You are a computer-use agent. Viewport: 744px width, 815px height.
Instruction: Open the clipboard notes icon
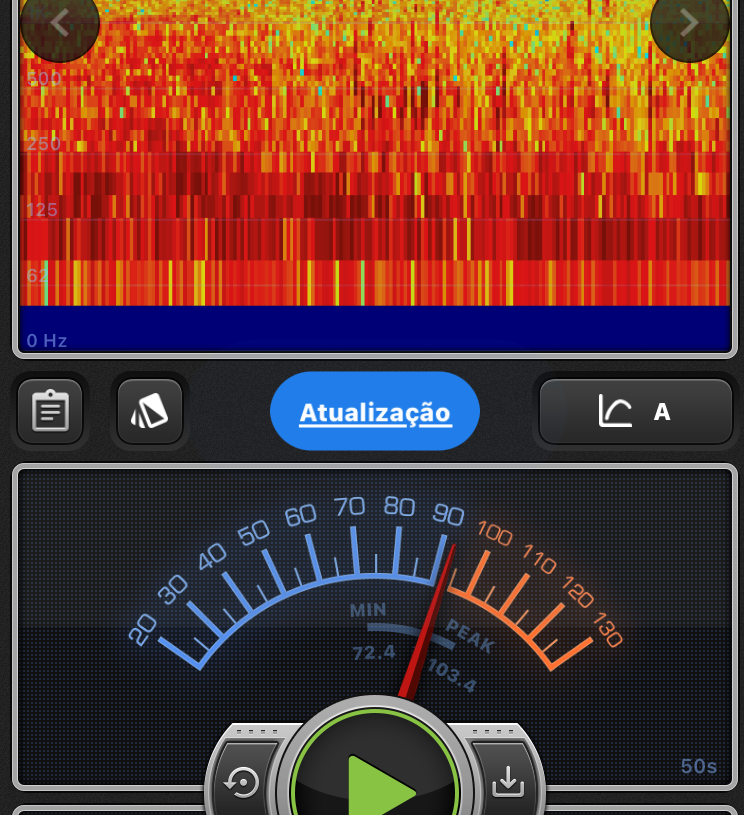tap(50, 411)
